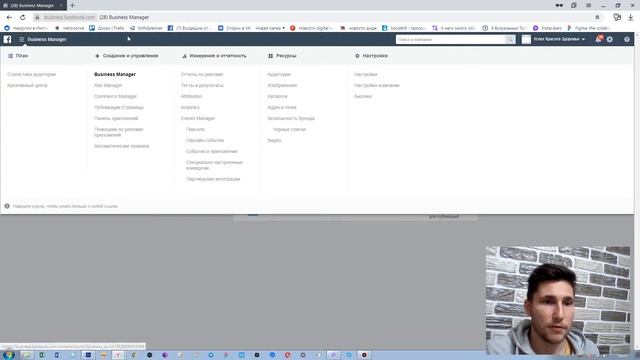Select the Создание и управление section header

tap(127, 56)
